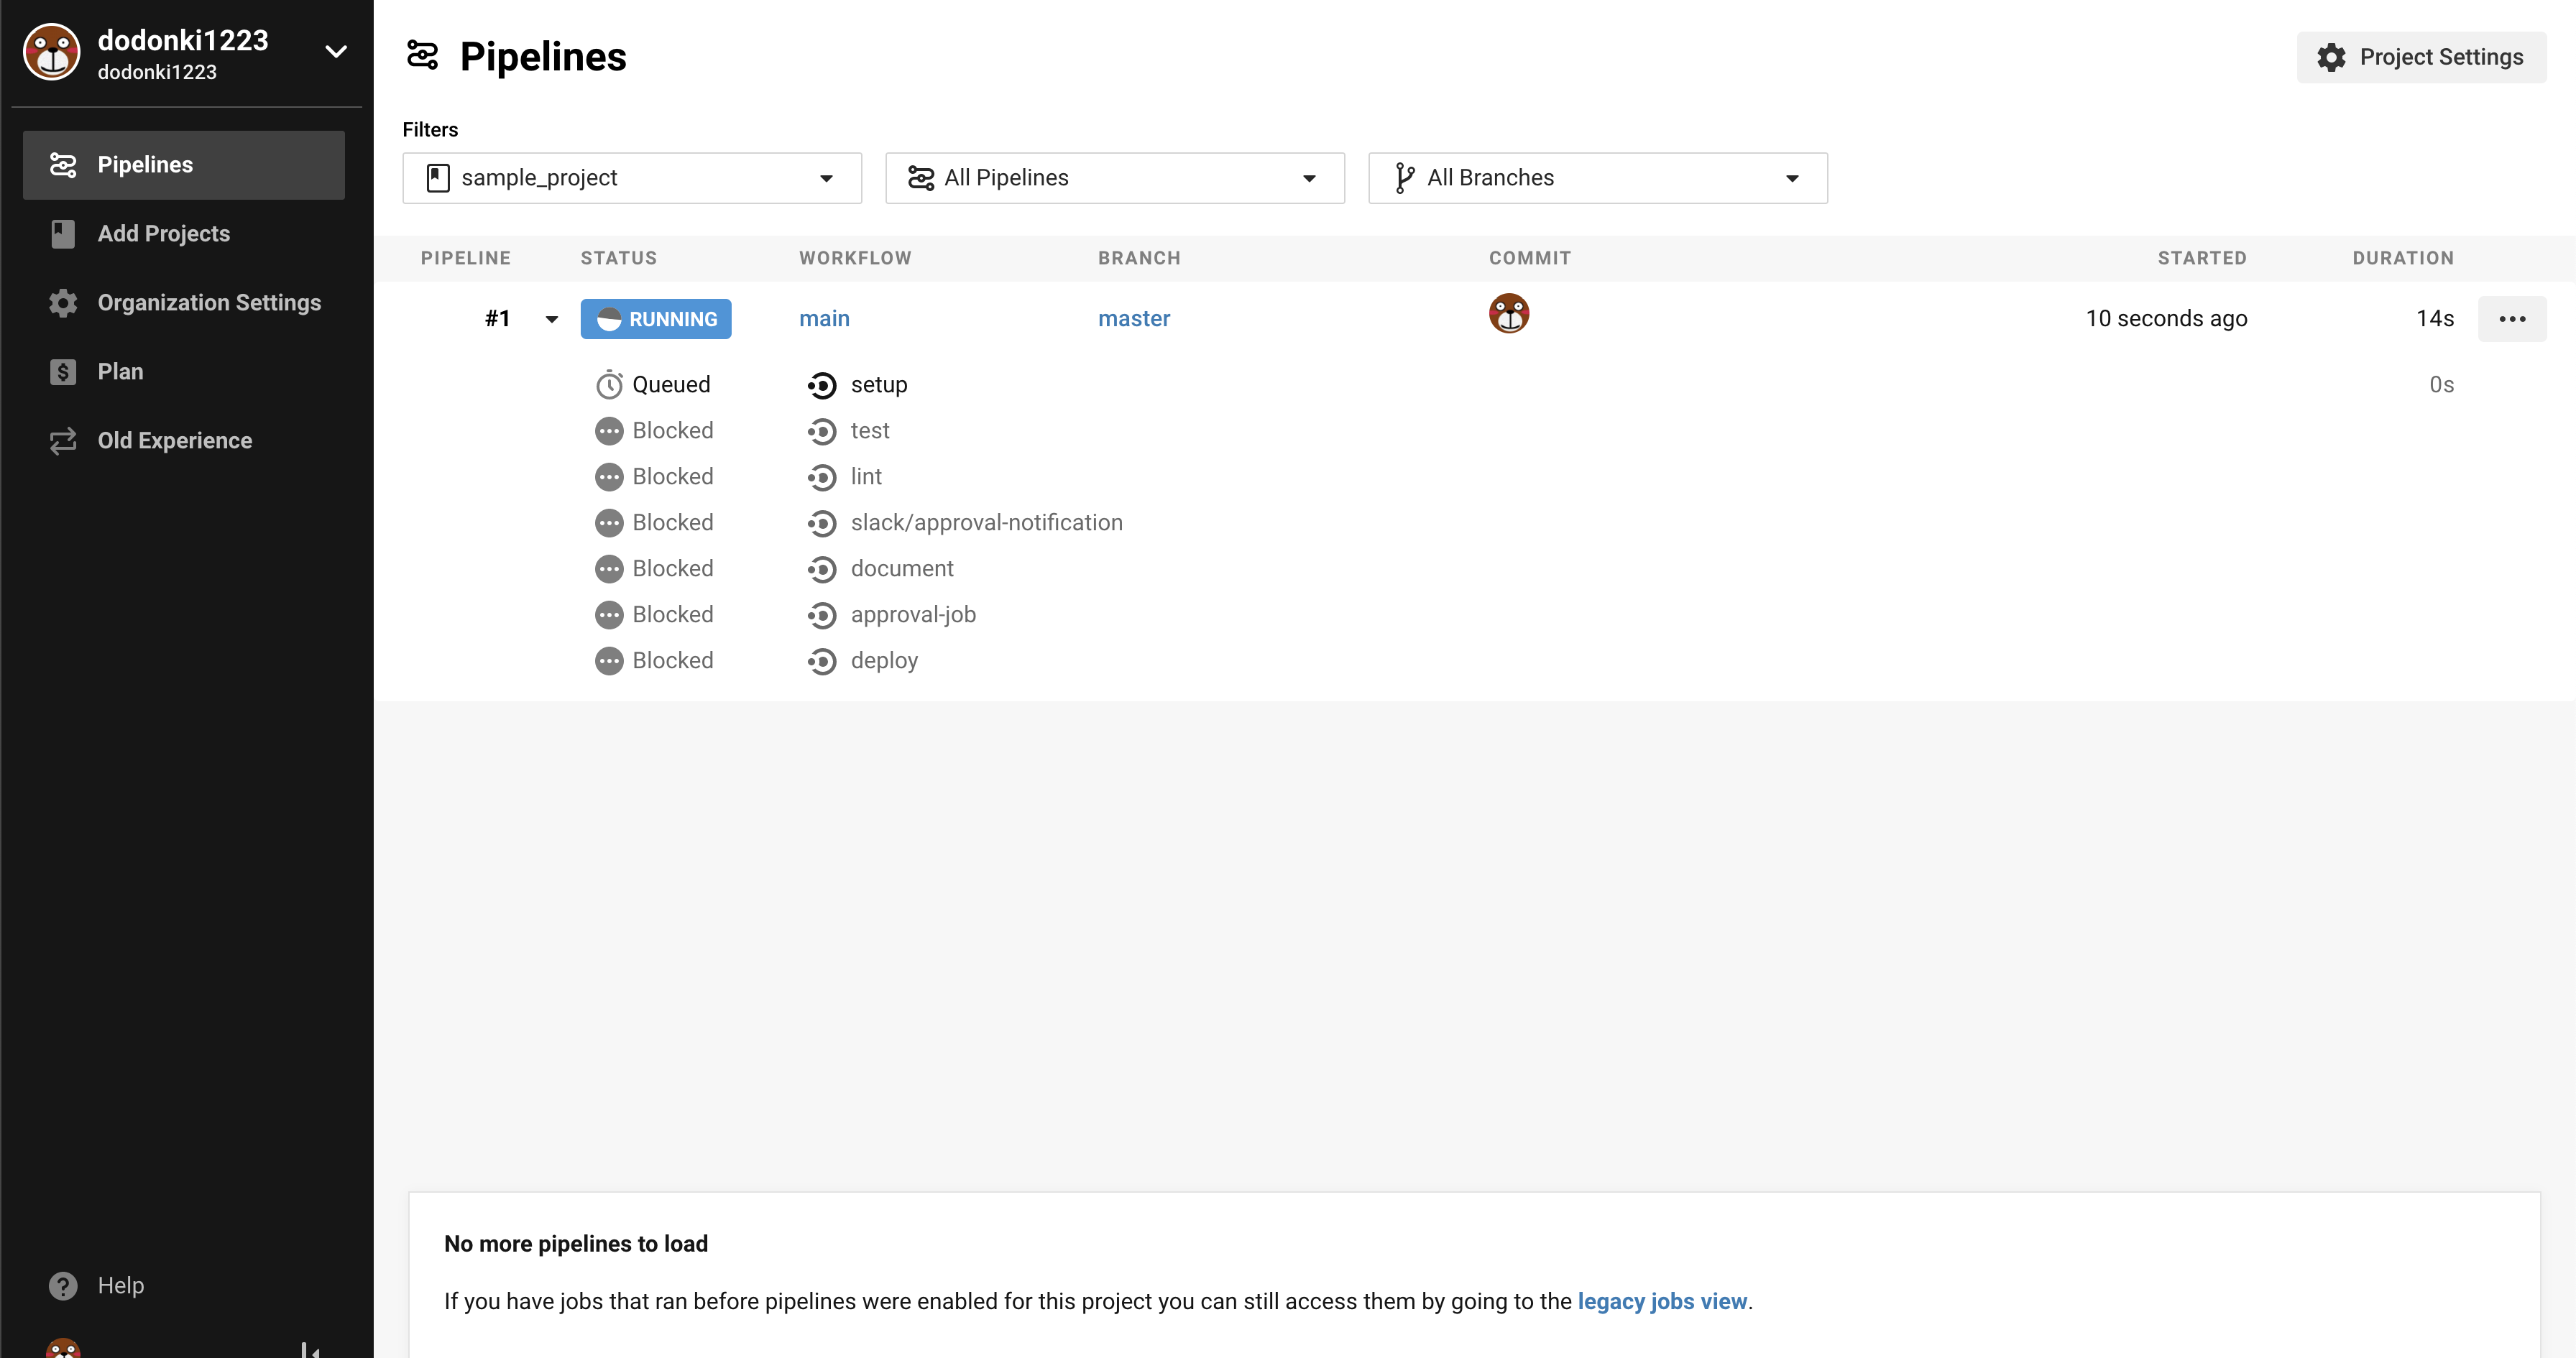Open the sample_project filter dropdown

(x=632, y=178)
